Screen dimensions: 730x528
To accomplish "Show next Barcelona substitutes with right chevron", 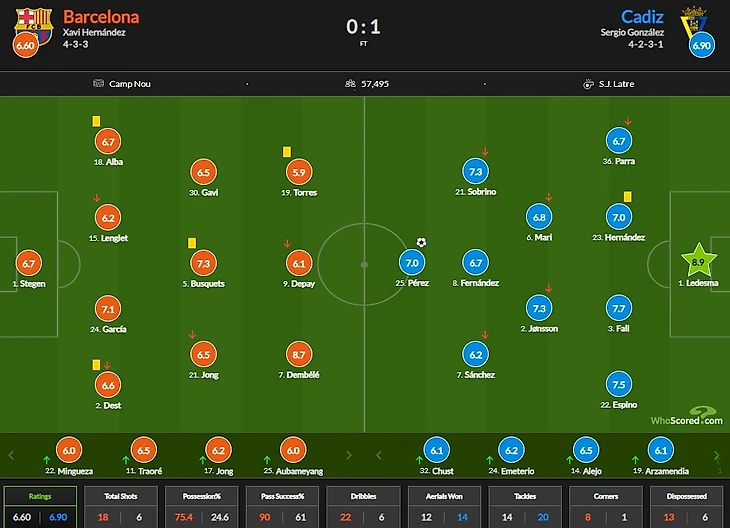I will coord(349,455).
